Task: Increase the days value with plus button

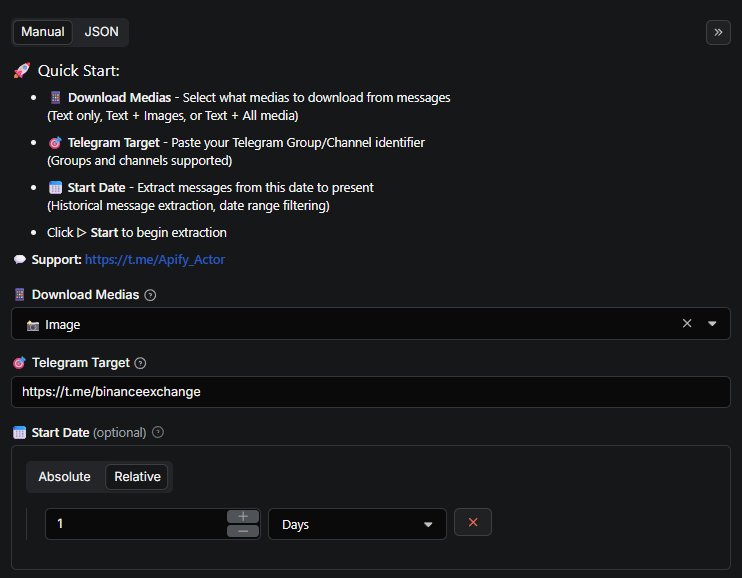Action: [243, 516]
